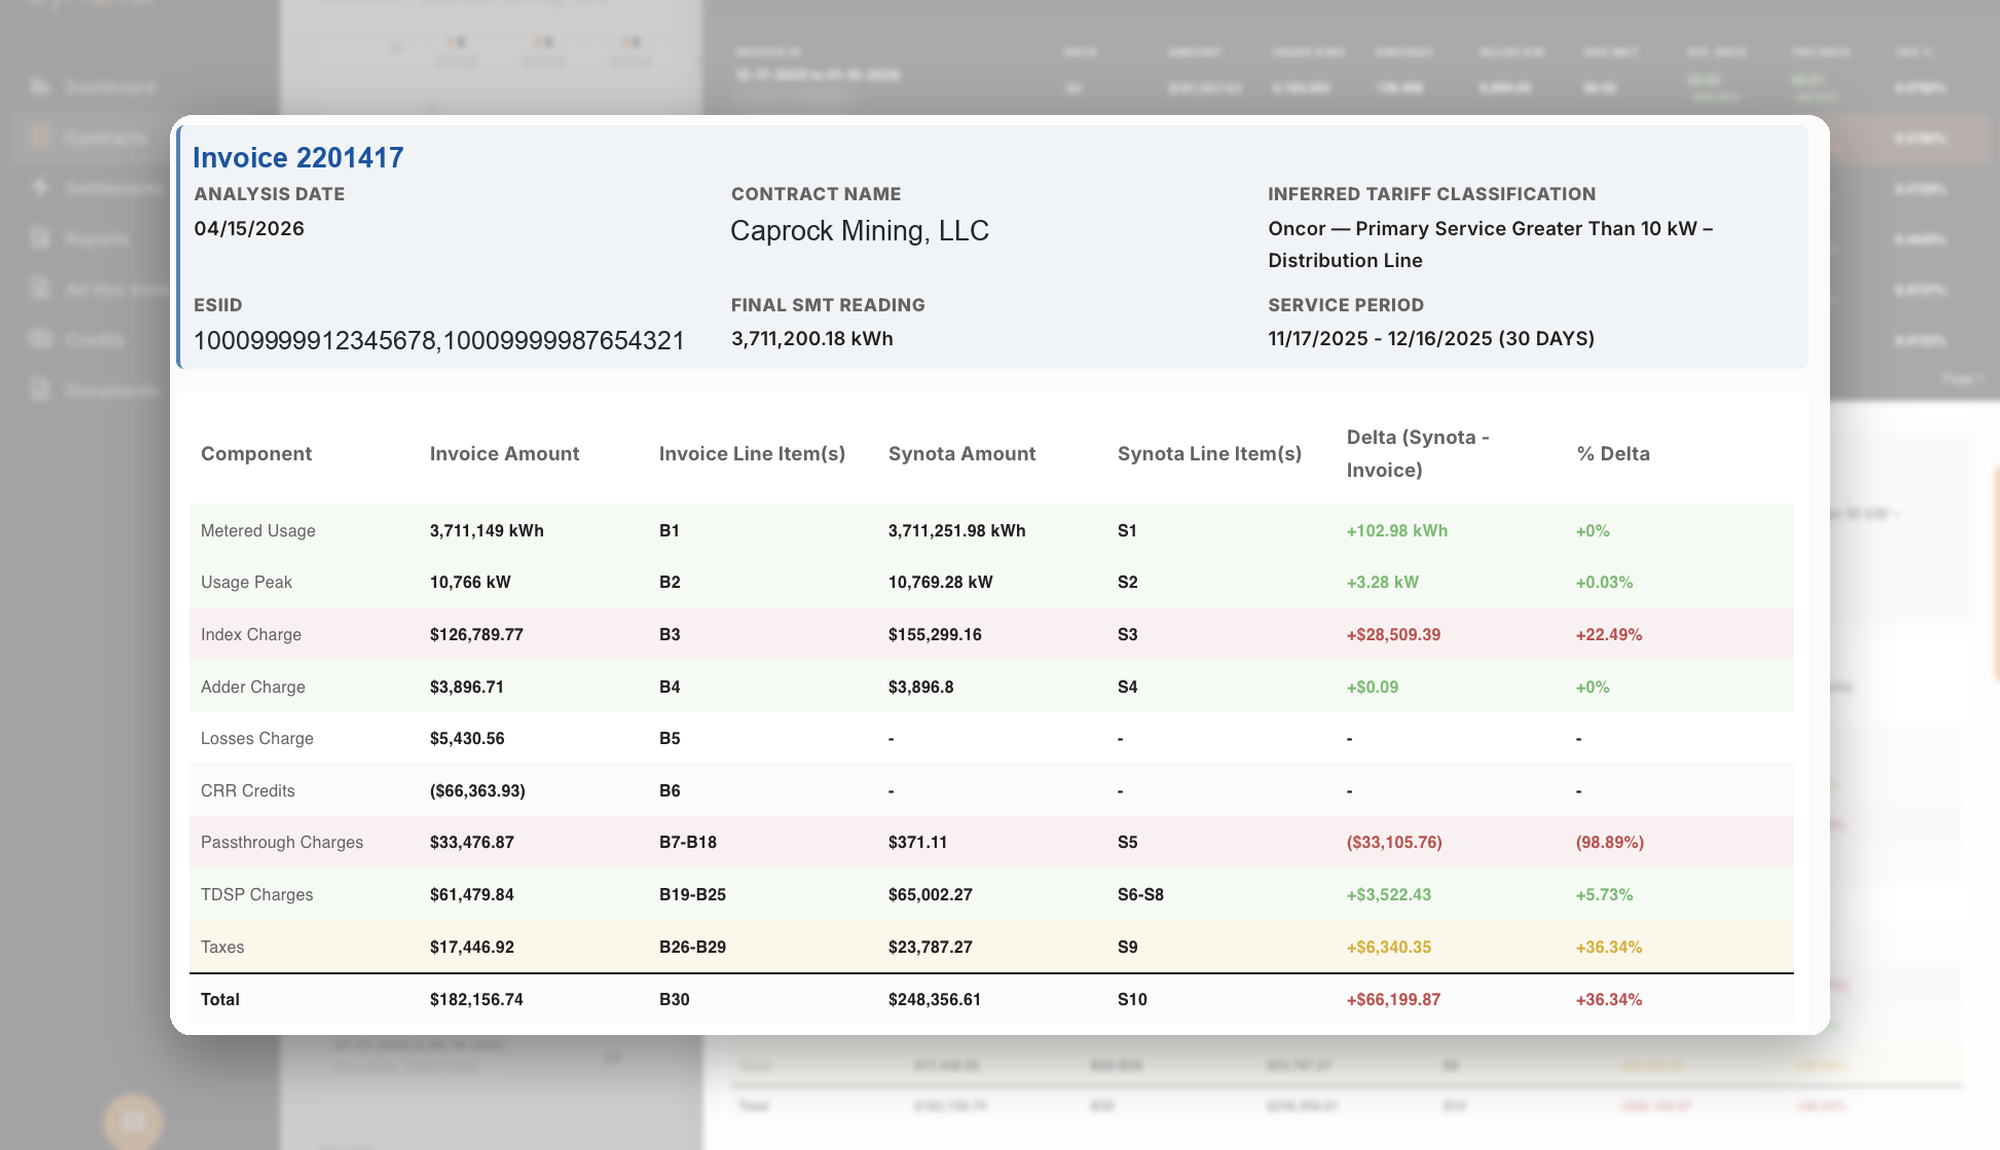Click the +102.98 kWh delta

1397,531
